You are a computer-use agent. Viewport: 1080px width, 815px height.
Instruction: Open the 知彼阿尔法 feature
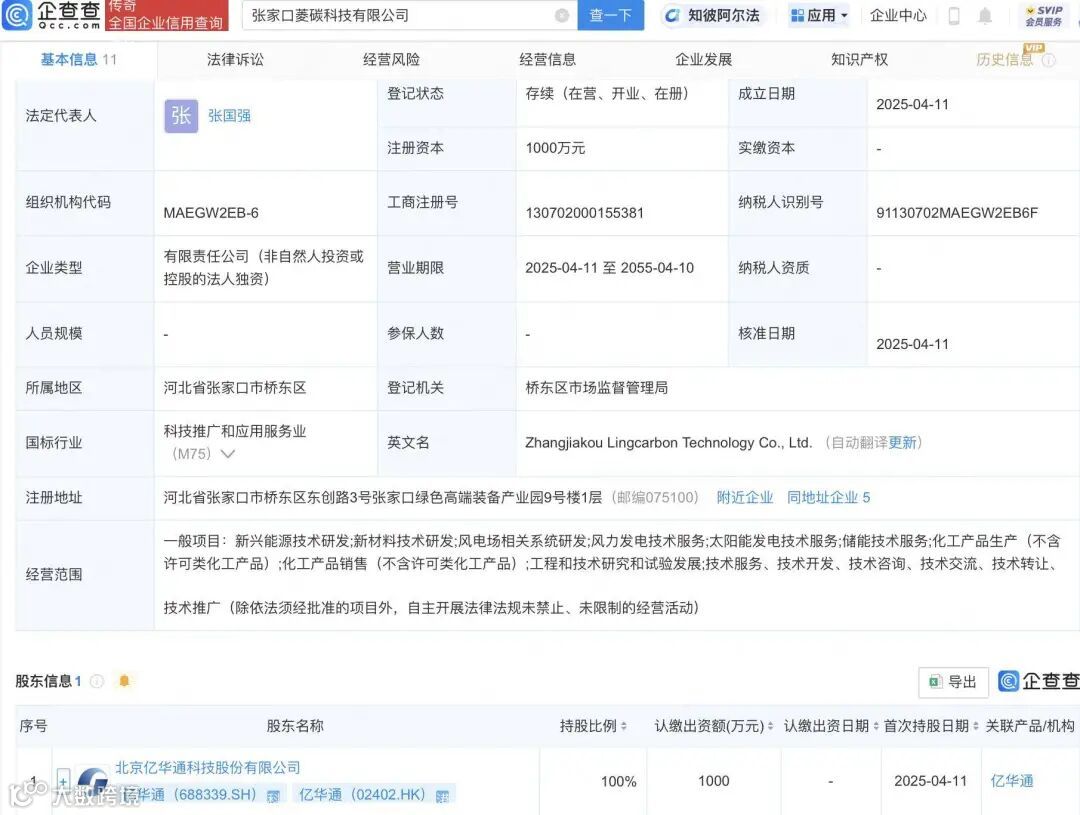coord(712,15)
